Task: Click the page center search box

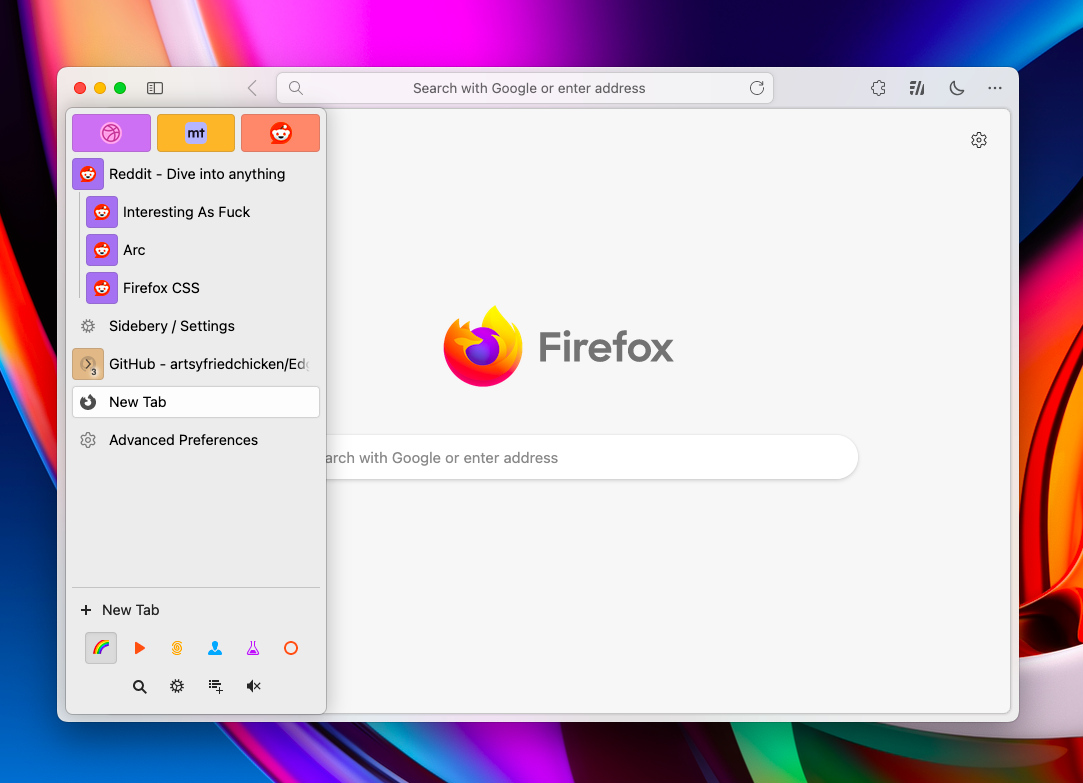Action: tap(591, 457)
